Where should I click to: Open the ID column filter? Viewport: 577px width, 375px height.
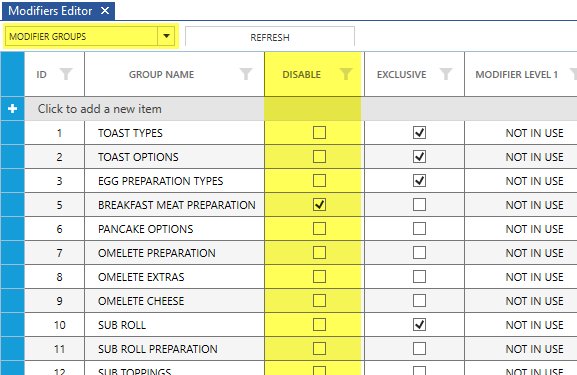(66, 74)
